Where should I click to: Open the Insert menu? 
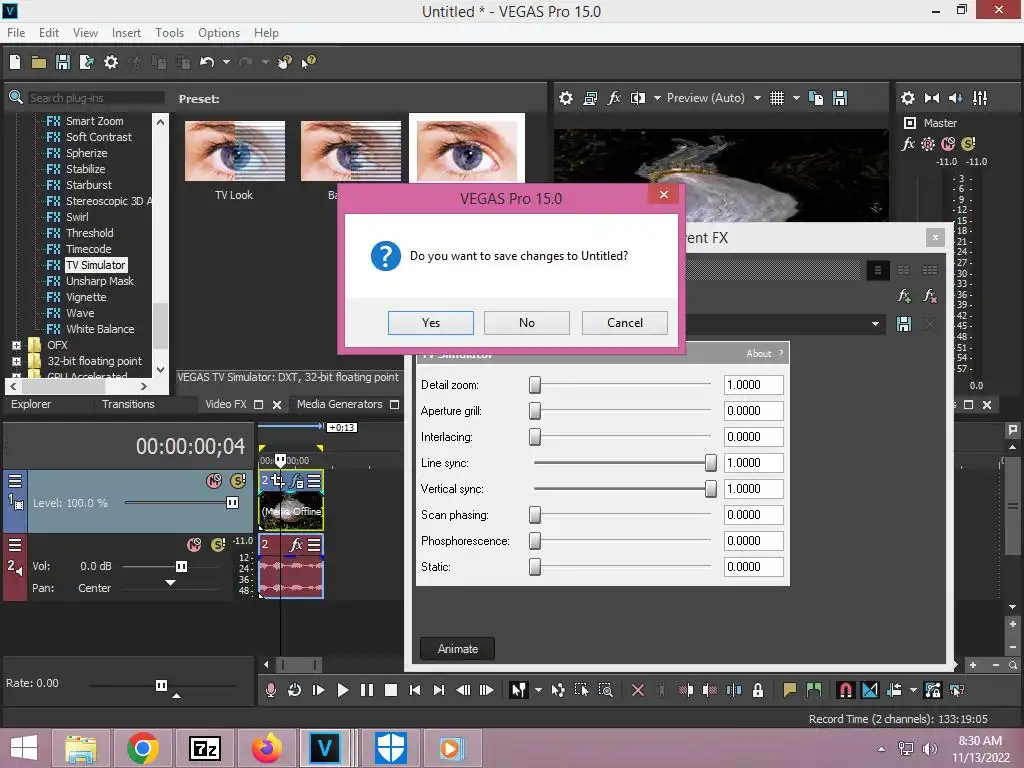pyautogui.click(x=126, y=33)
